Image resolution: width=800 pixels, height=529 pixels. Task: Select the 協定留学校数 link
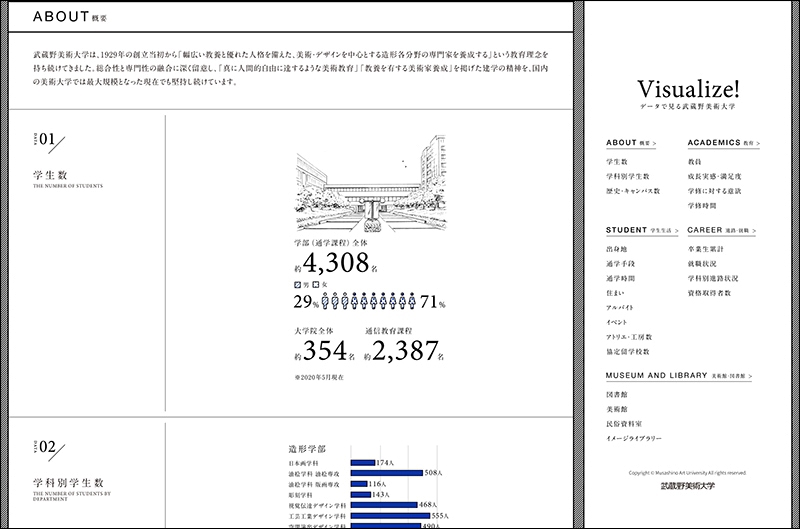point(628,352)
